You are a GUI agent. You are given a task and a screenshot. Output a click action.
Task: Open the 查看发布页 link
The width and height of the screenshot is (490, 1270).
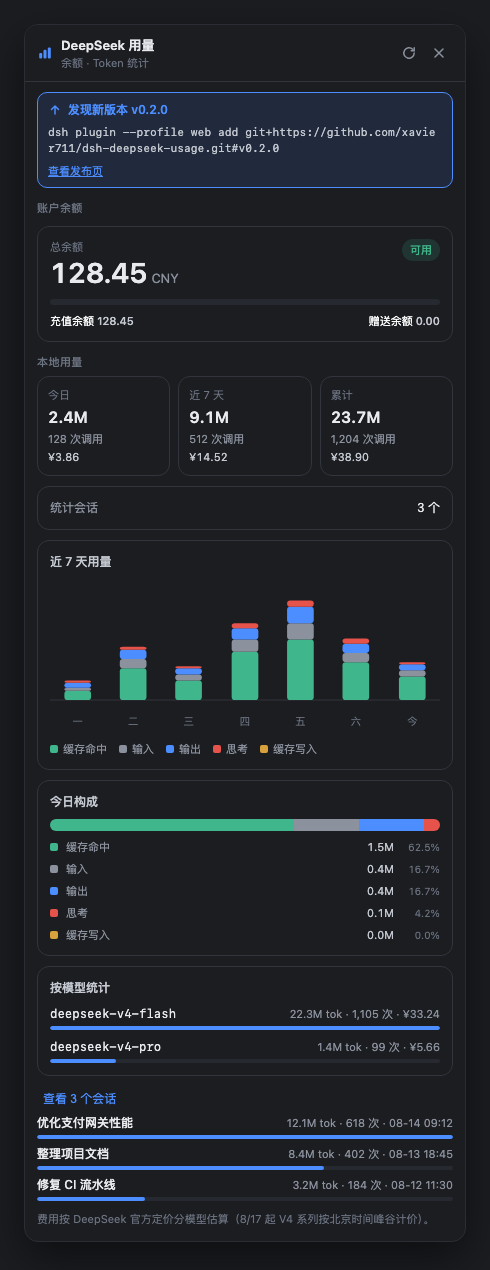(75, 171)
